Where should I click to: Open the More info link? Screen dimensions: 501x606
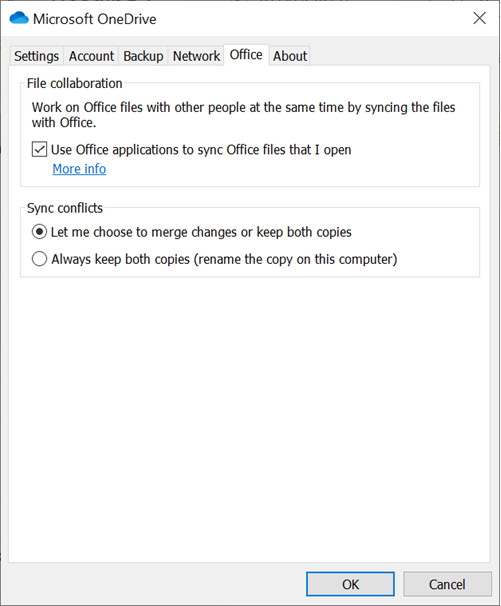coord(79,169)
